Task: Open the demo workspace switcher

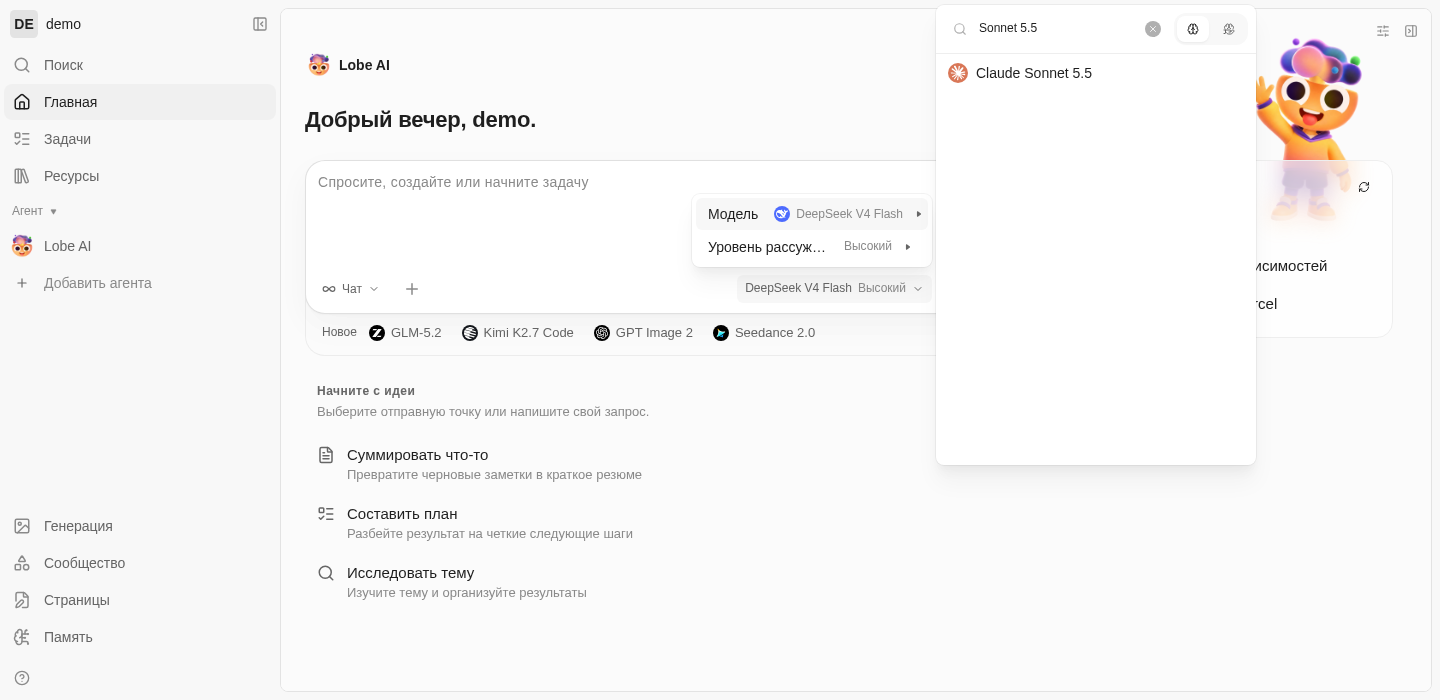Action: 48,24
